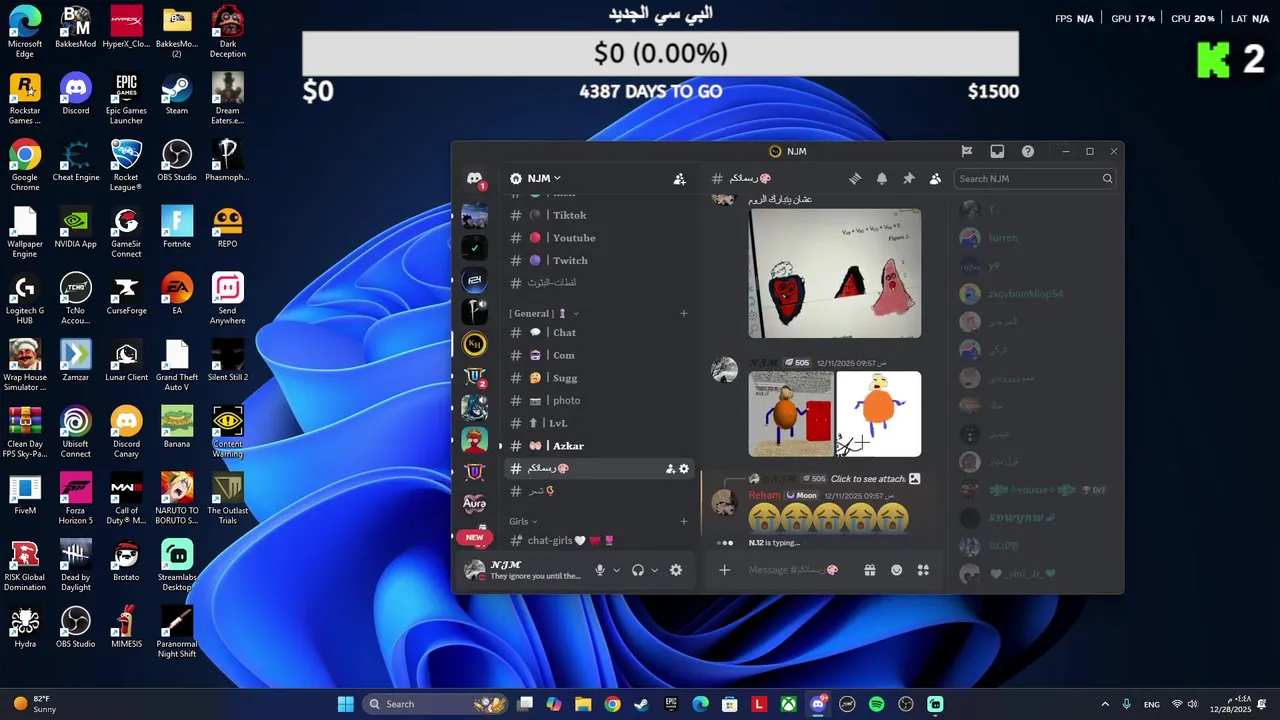Select the Youtube channel
Screen dimensions: 1280x720
[598, 238]
